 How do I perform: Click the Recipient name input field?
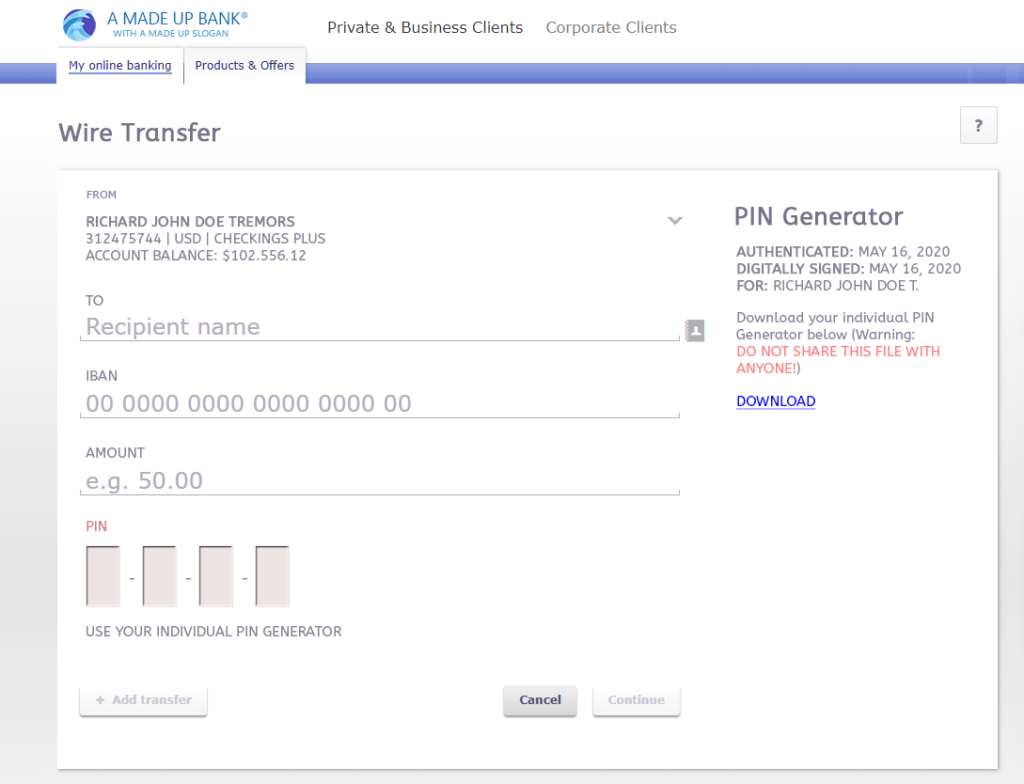click(380, 327)
